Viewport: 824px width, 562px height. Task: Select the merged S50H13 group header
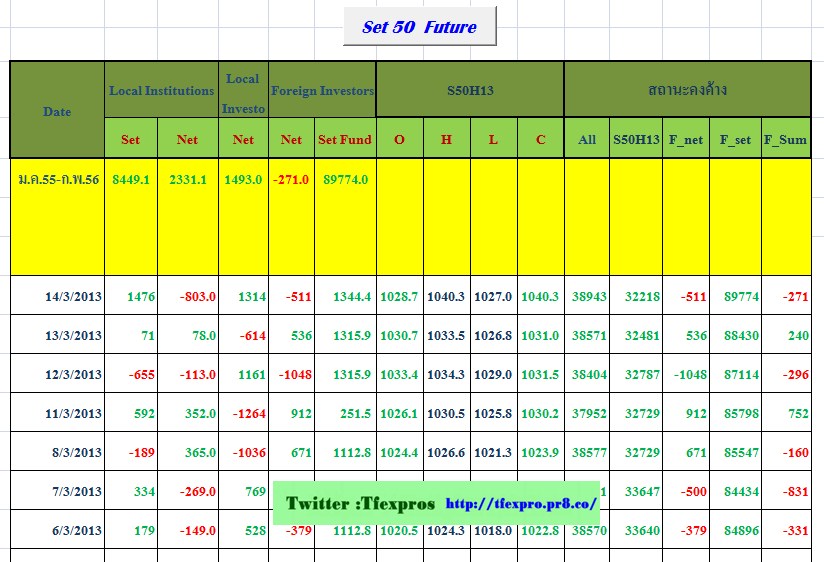coord(470,91)
